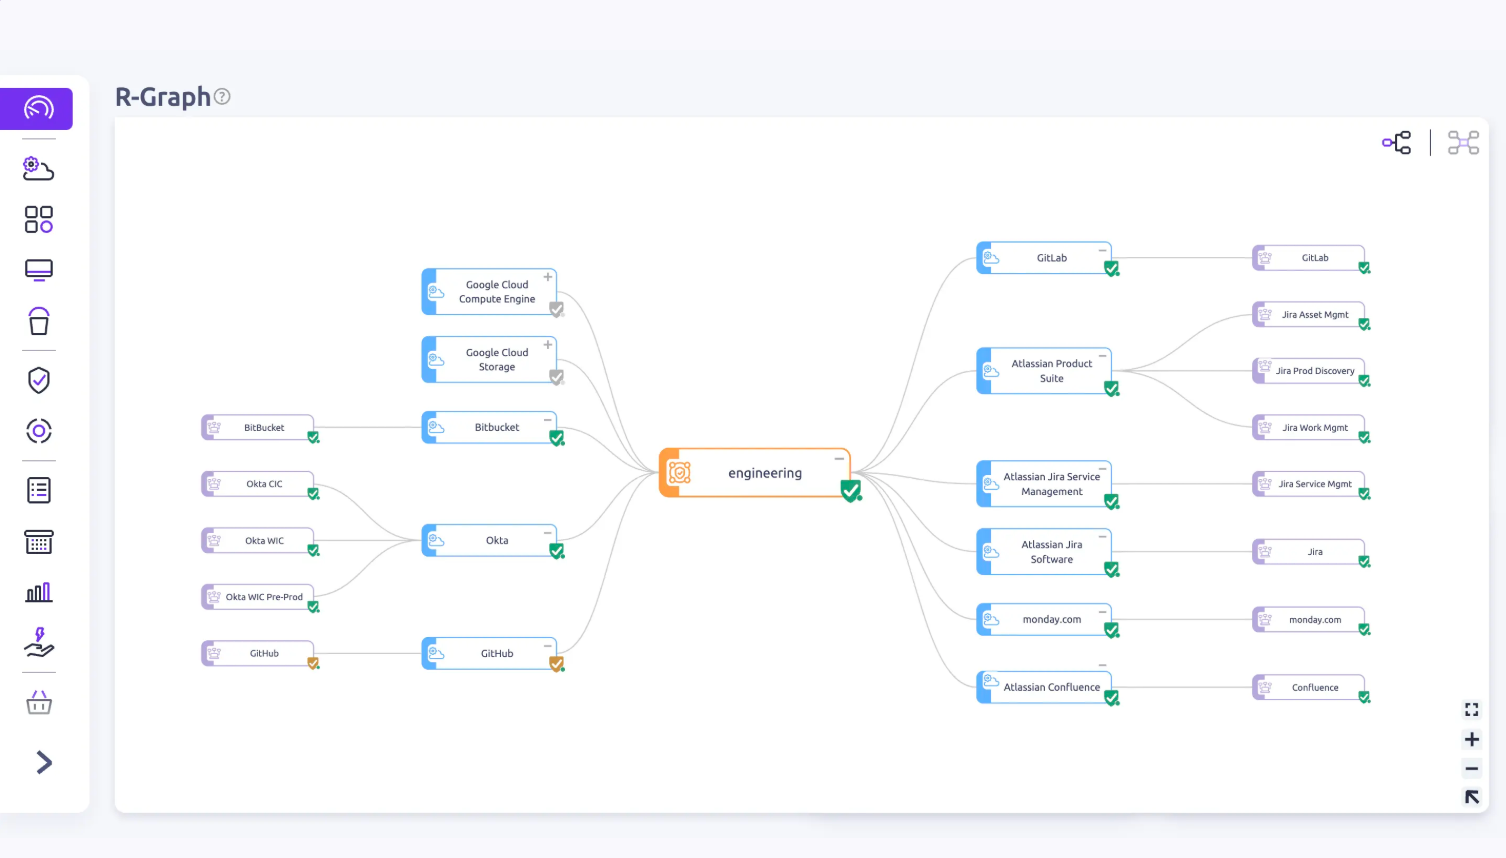Open the shopping basket sidebar icon
The width and height of the screenshot is (1506, 858).
[39, 703]
